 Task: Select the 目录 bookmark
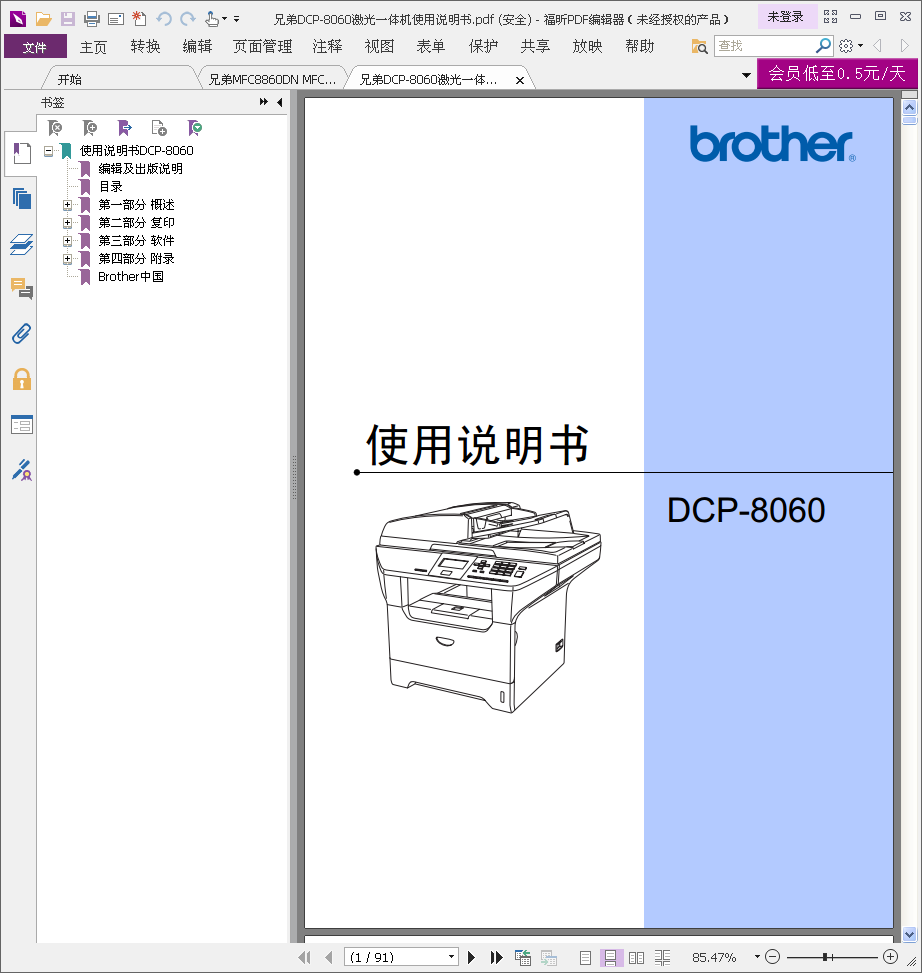(x=110, y=187)
